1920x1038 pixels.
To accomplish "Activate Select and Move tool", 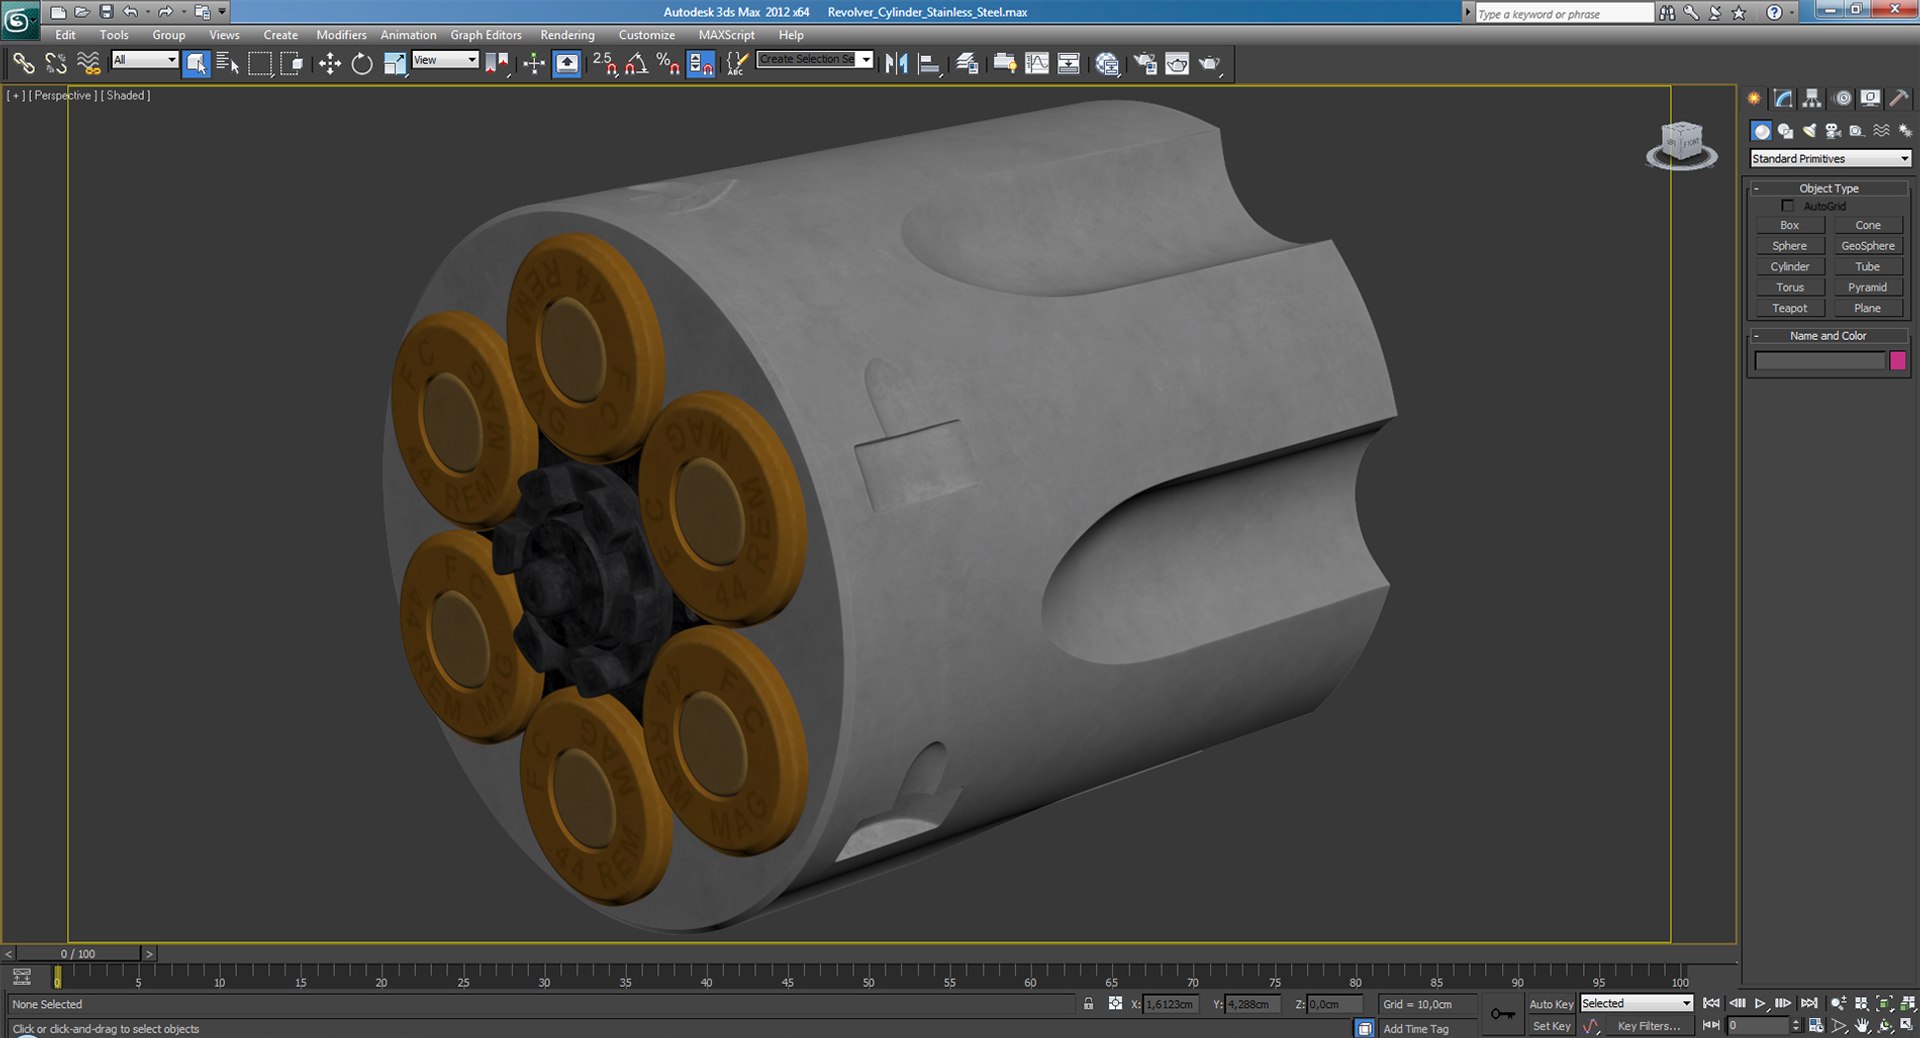I will pyautogui.click(x=329, y=63).
